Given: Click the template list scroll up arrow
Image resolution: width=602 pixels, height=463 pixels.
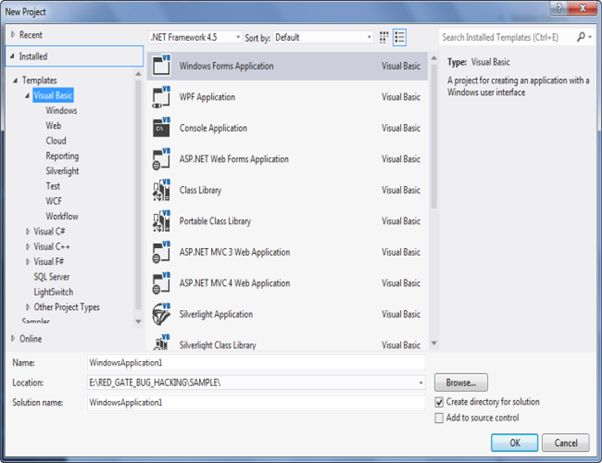Looking at the screenshot, I should click(x=434, y=58).
